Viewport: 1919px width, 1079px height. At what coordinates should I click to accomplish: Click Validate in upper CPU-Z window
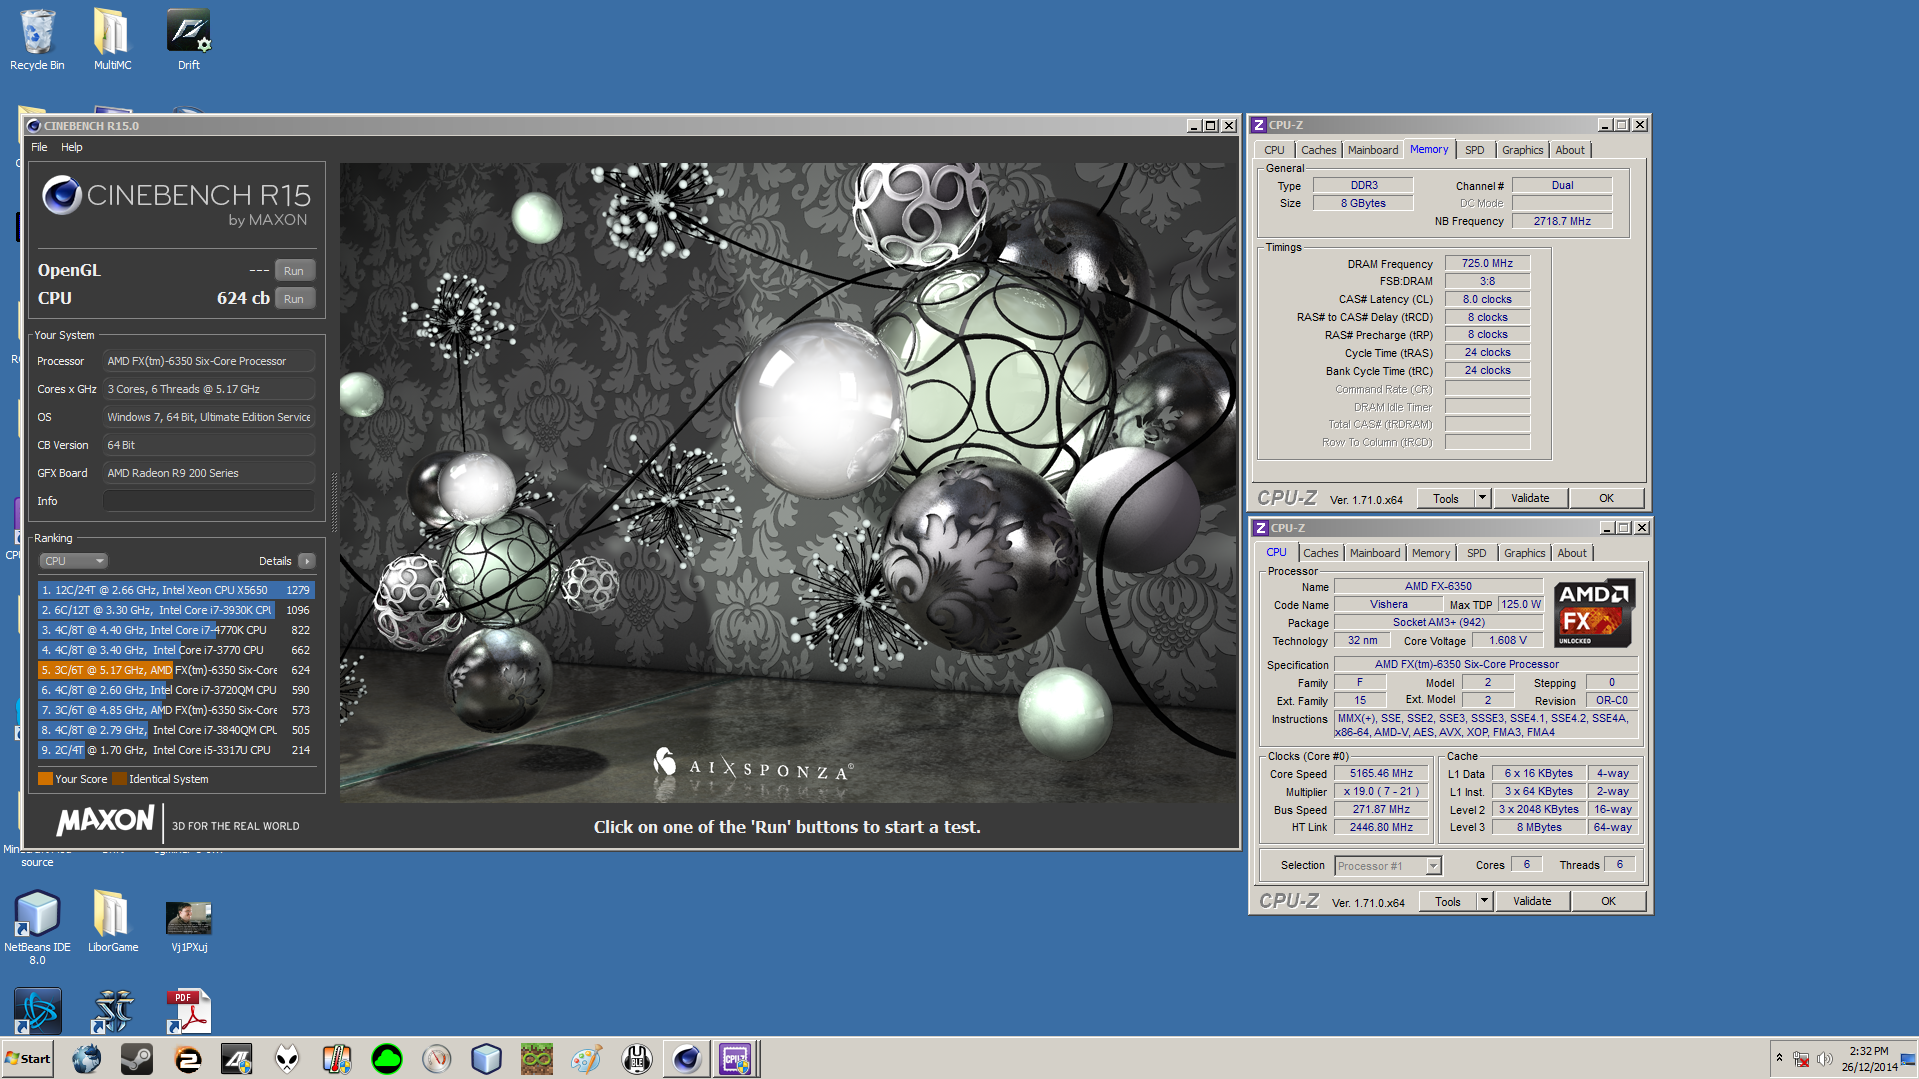[x=1530, y=498]
